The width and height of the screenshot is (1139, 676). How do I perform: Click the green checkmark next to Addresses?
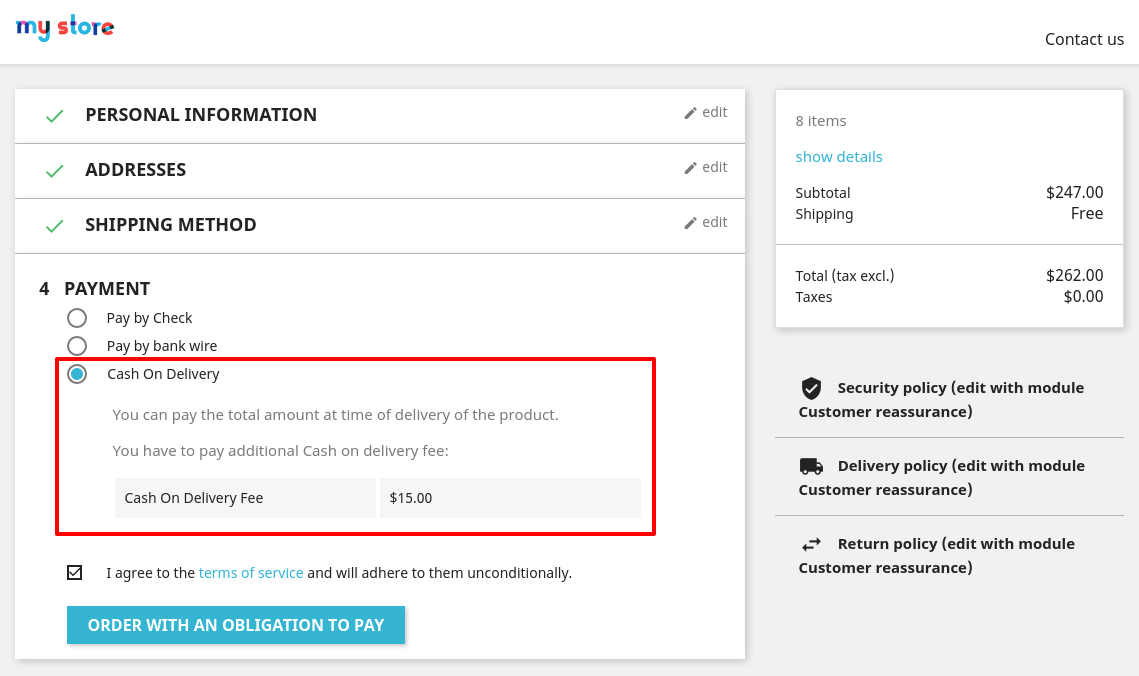[54, 170]
